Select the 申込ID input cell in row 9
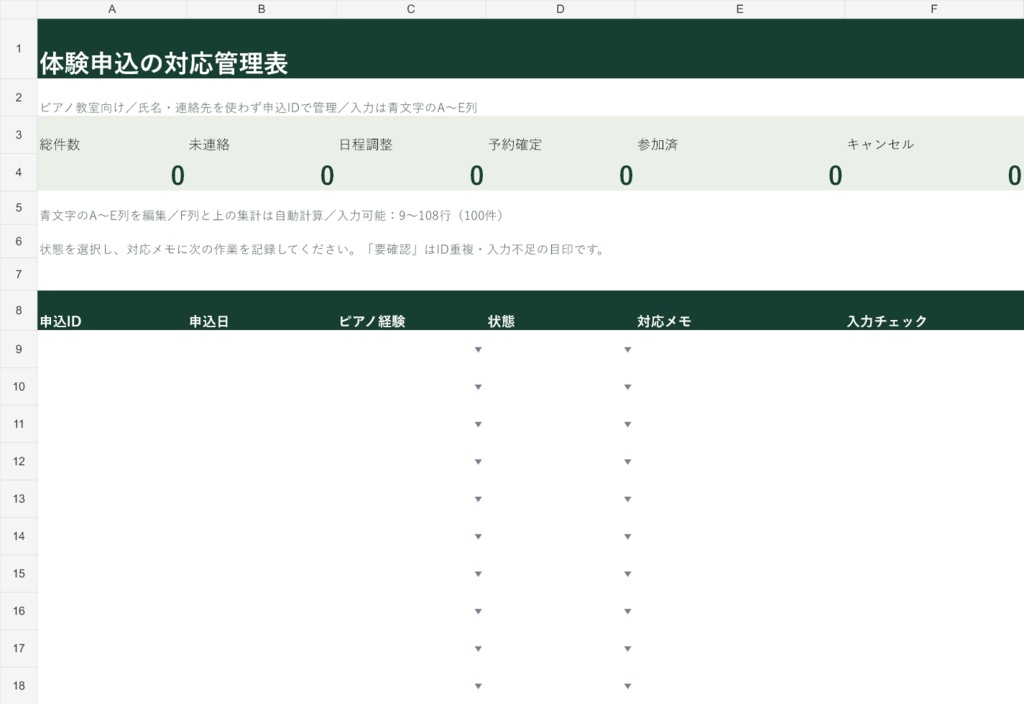1024x704 pixels. point(112,349)
